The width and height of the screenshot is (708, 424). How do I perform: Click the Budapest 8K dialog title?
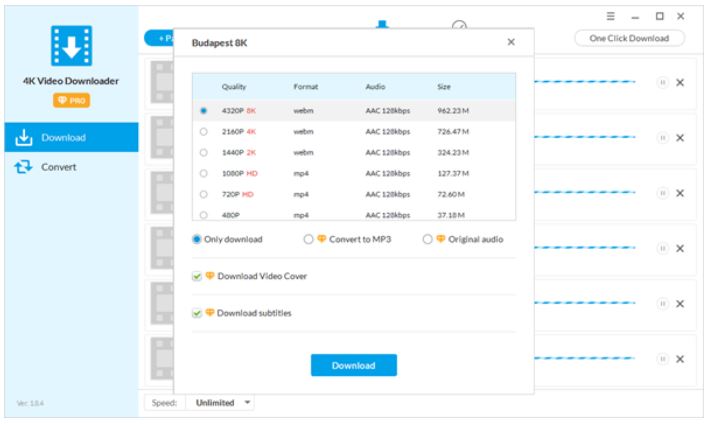(x=219, y=43)
